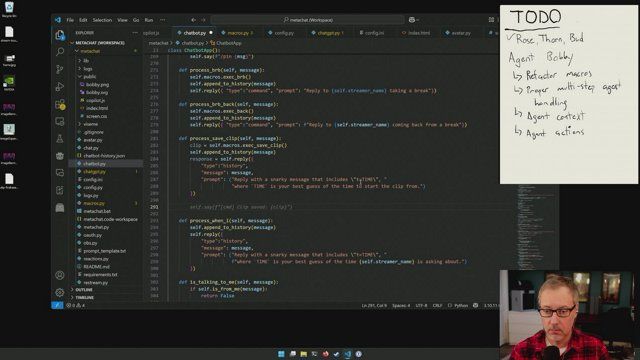Open Explorer views and more actions ellipsis
The height and width of the screenshot is (360, 640).
point(135,33)
